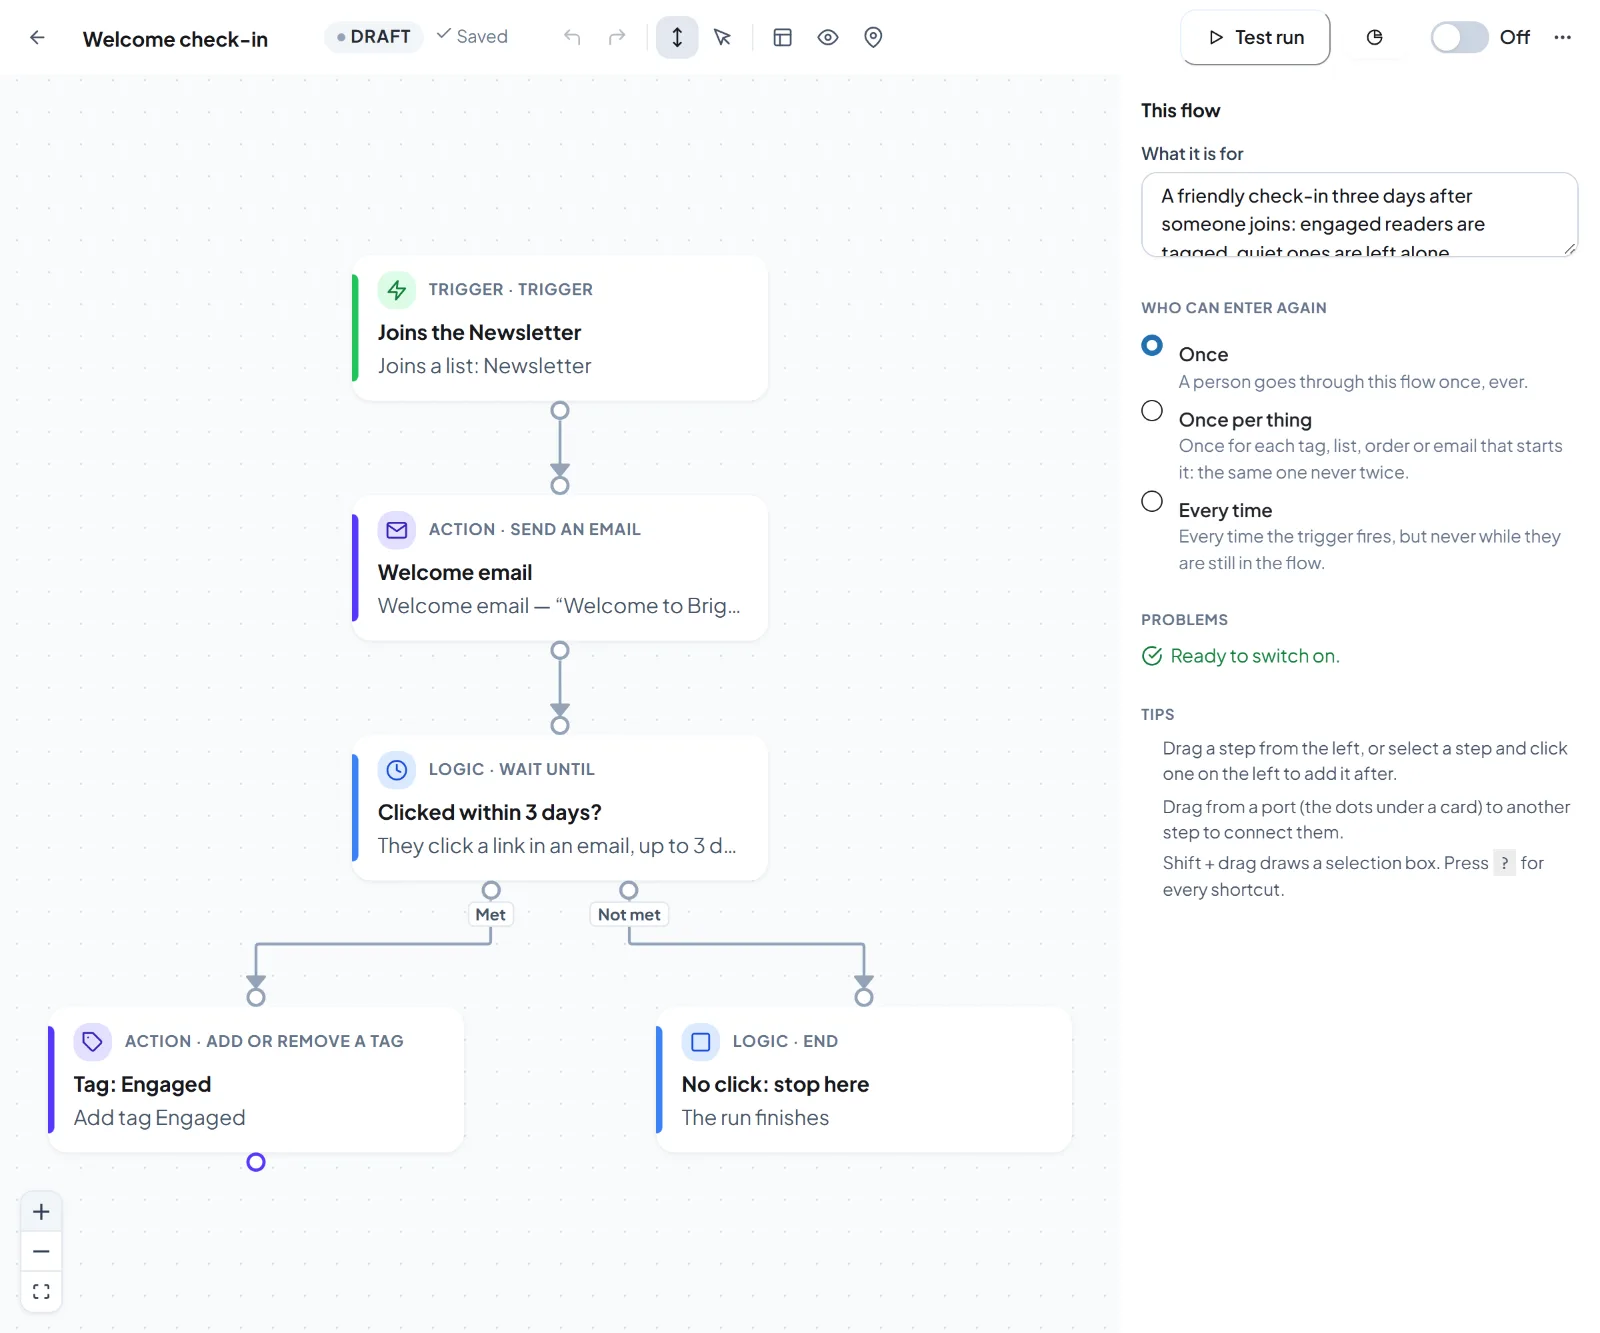Click the Add tag Engaged description
1600x1333 pixels.
pyautogui.click(x=159, y=1118)
